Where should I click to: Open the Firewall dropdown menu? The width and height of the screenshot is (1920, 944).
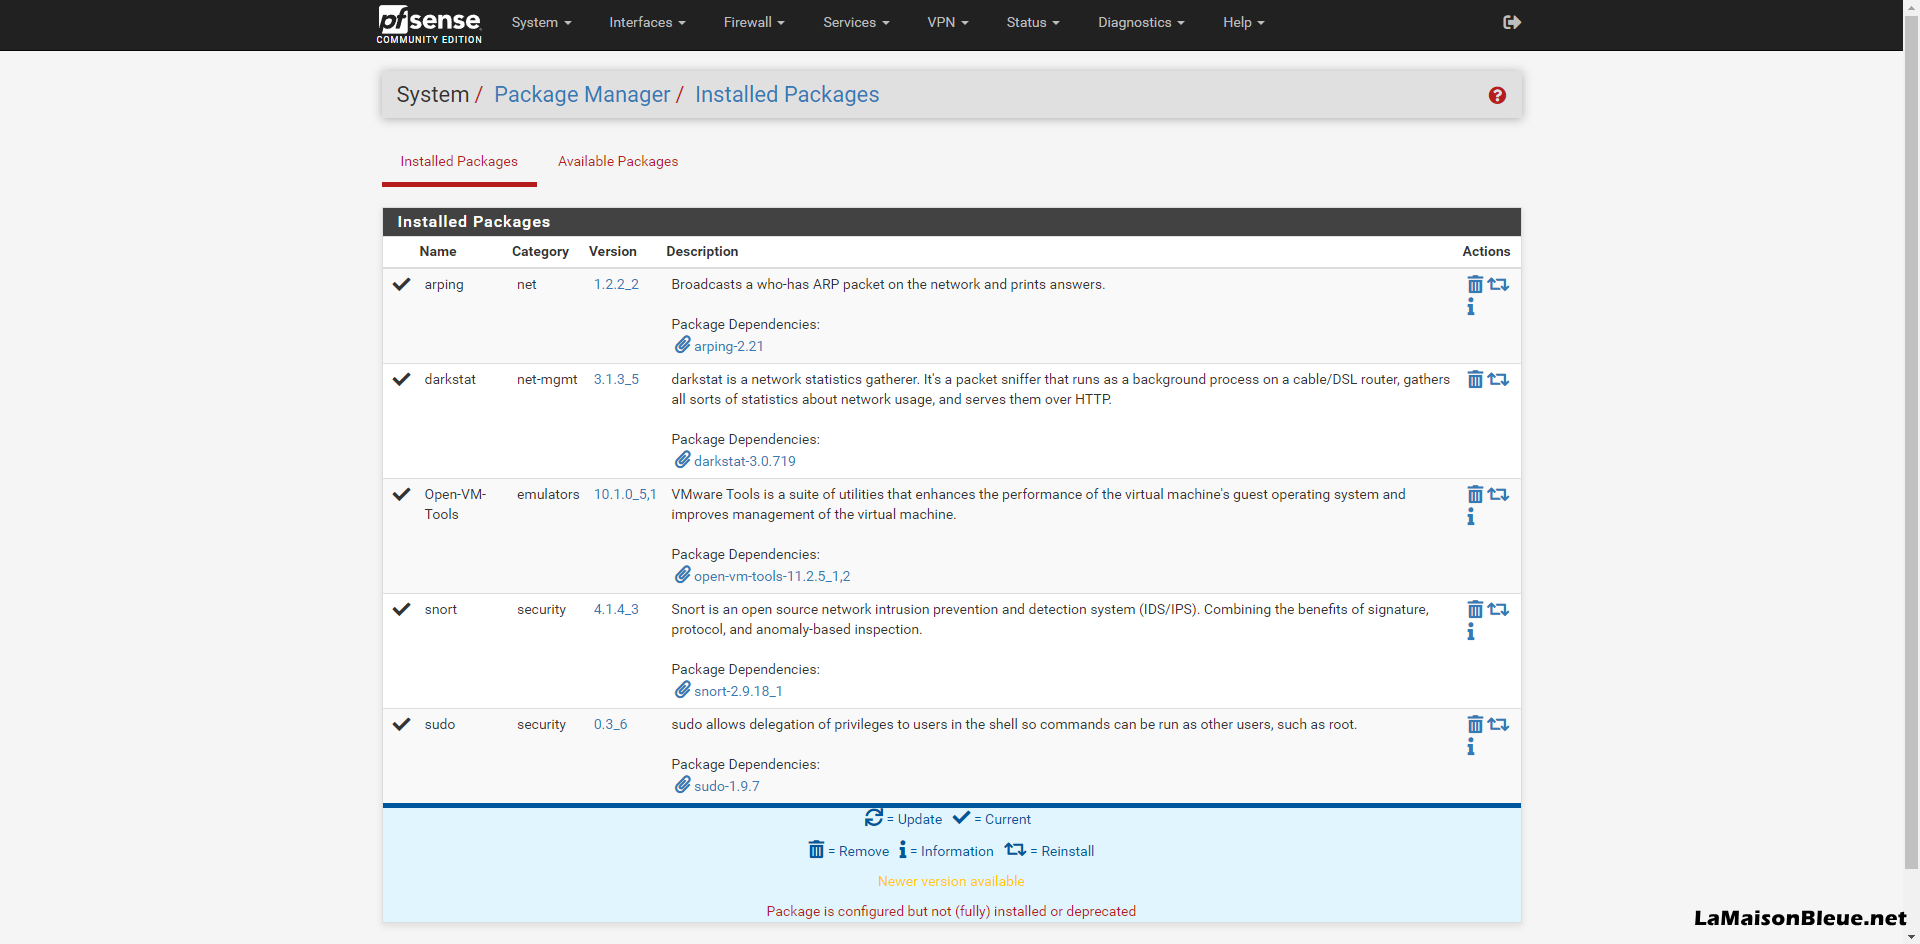[754, 22]
